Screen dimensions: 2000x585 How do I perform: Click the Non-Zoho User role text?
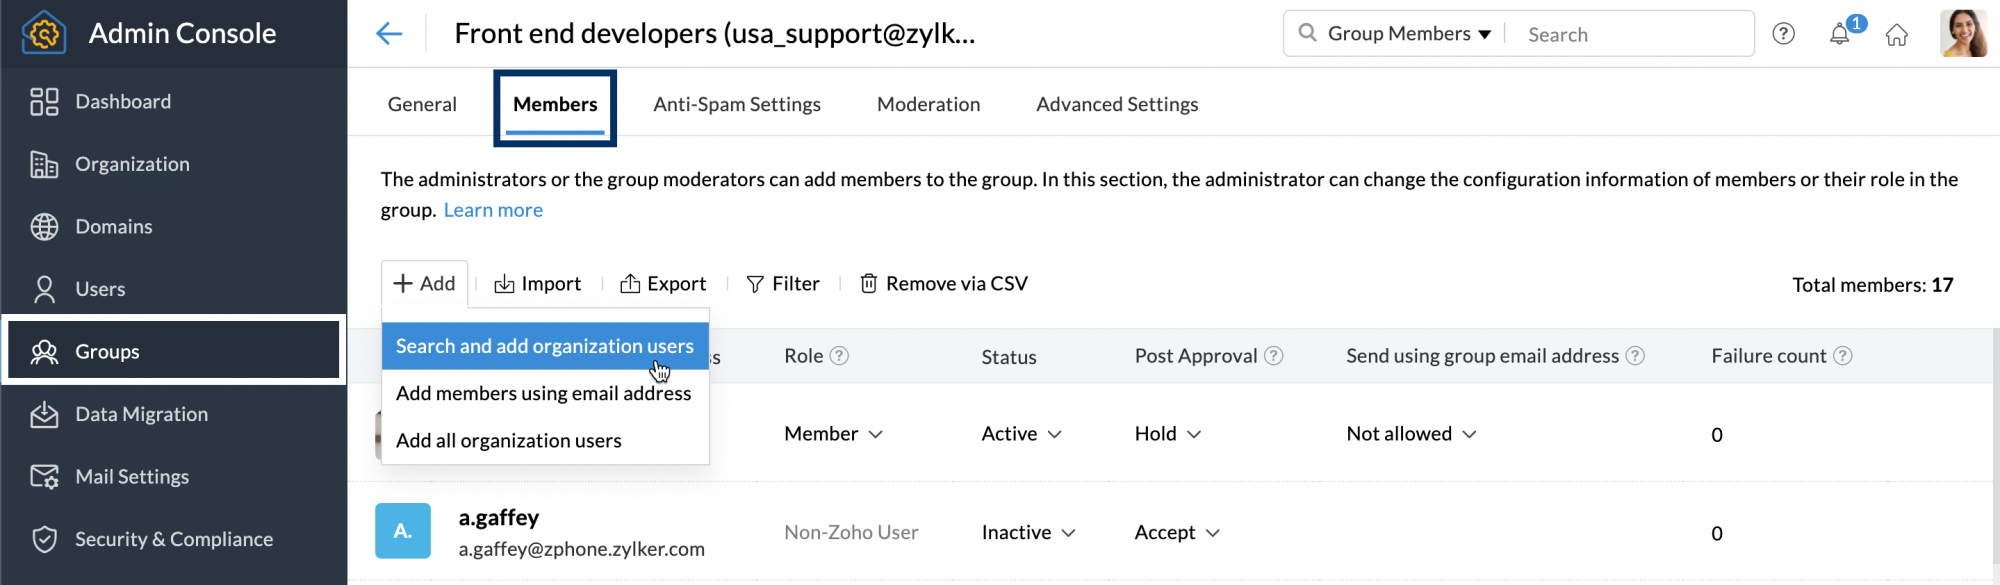coord(851,533)
